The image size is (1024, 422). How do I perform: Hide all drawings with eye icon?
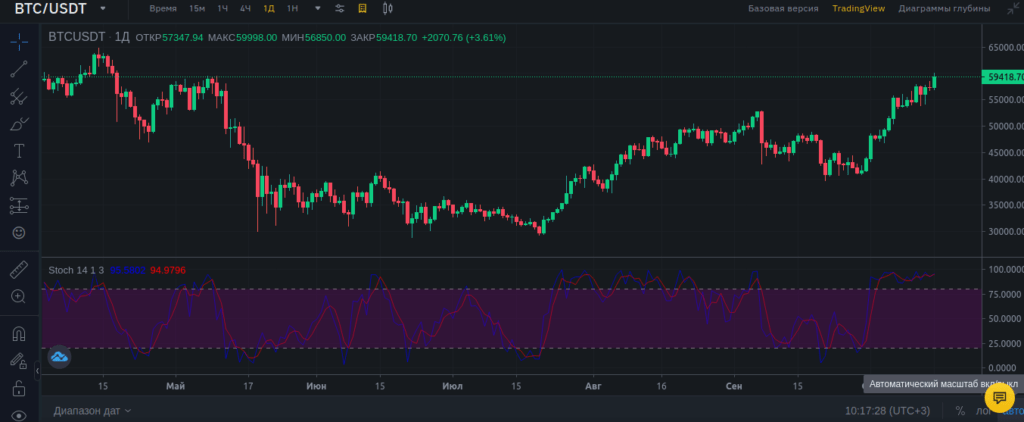click(18, 414)
